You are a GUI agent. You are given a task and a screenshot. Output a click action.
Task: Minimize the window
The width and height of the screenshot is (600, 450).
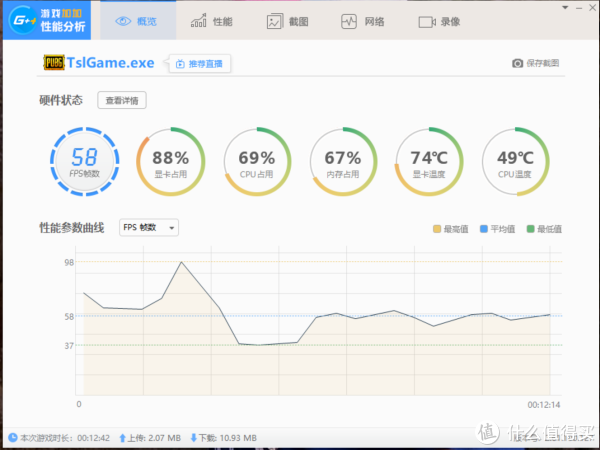coord(579,8)
